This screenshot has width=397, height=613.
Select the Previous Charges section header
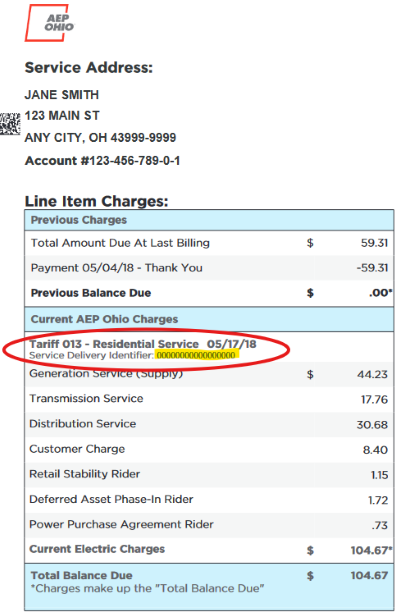point(209,220)
